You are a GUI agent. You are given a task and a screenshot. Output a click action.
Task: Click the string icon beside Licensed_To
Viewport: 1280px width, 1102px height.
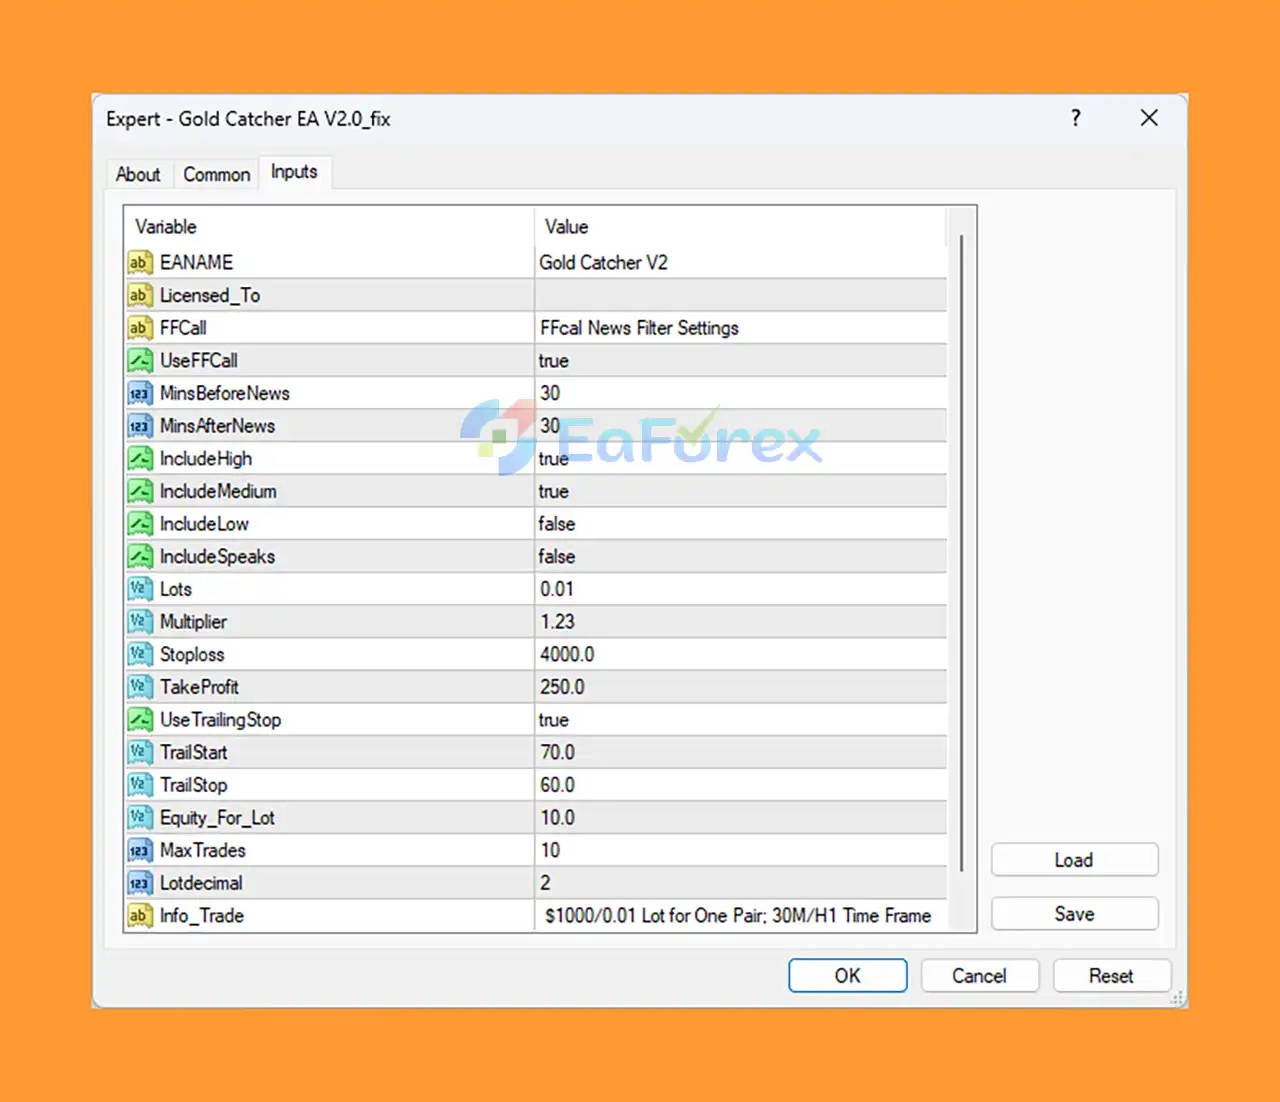[x=139, y=296]
